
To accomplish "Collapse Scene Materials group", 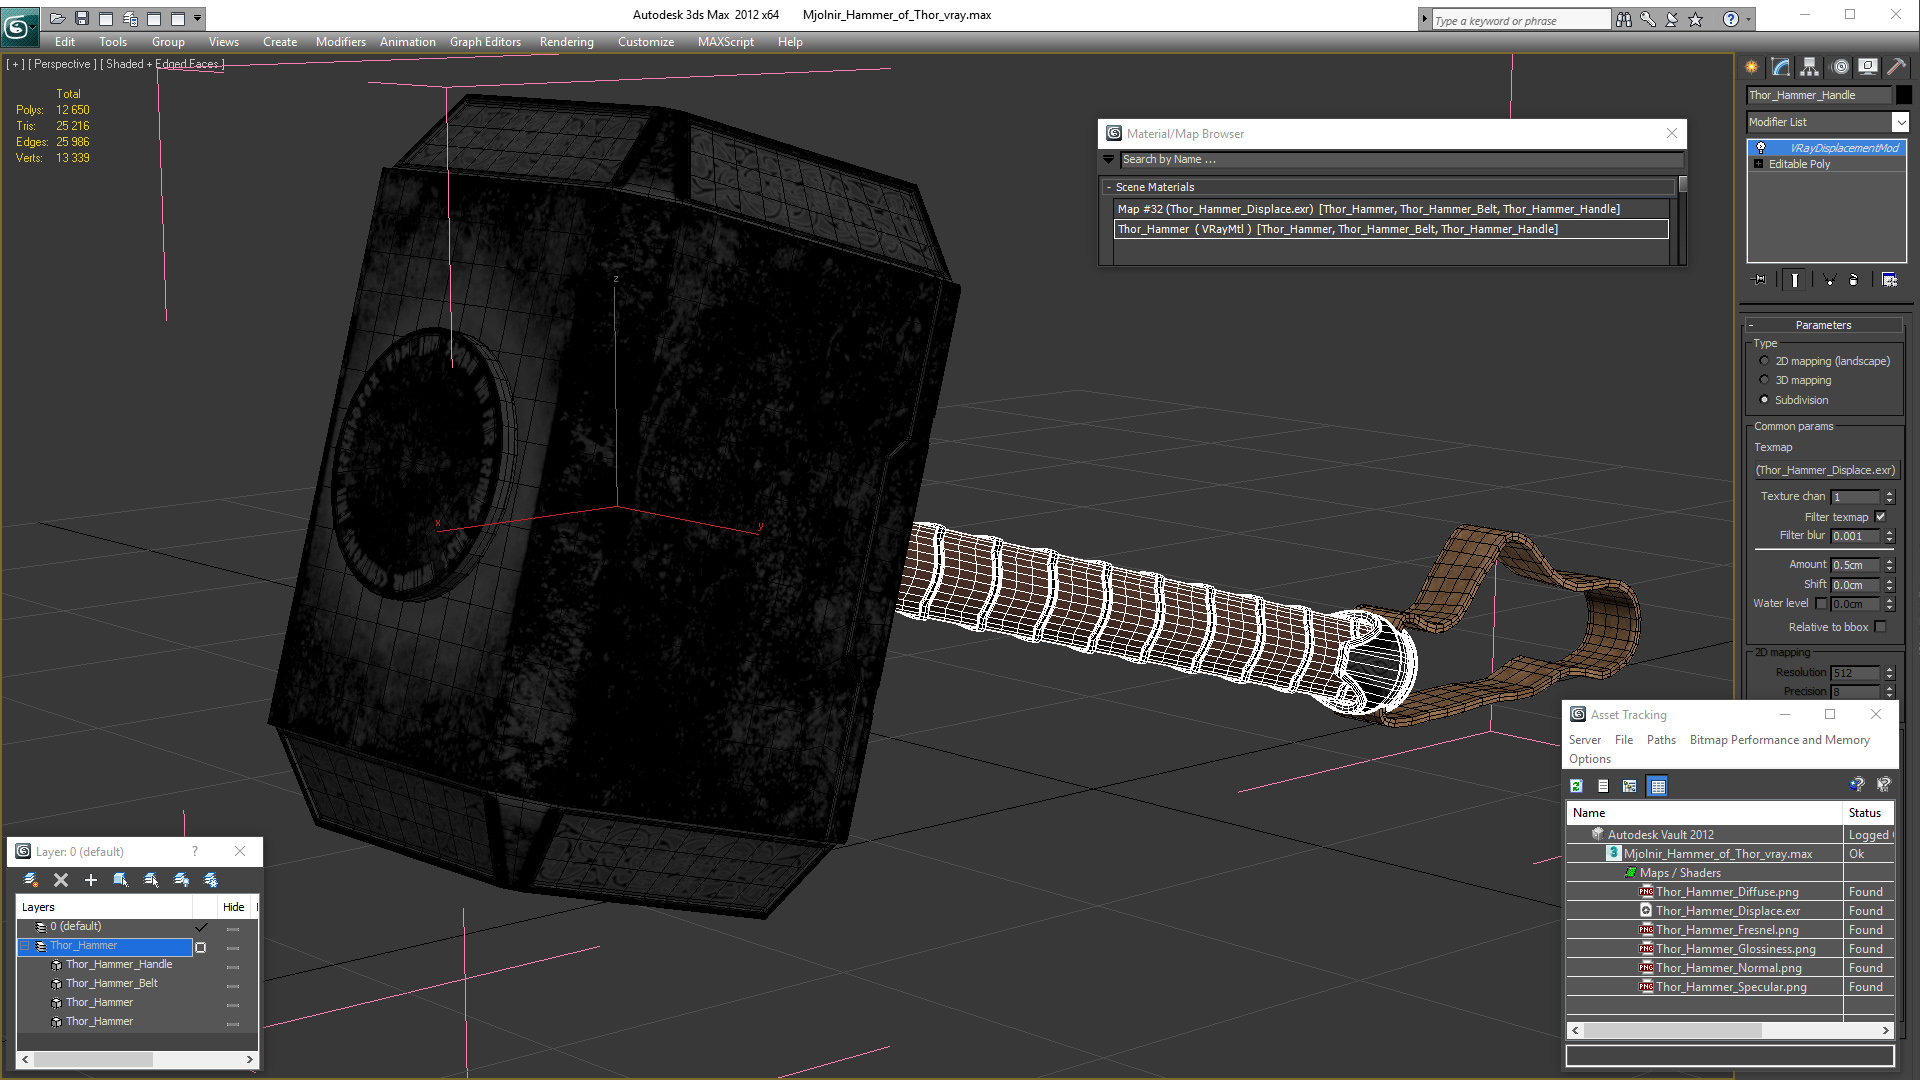I will pos(1109,187).
